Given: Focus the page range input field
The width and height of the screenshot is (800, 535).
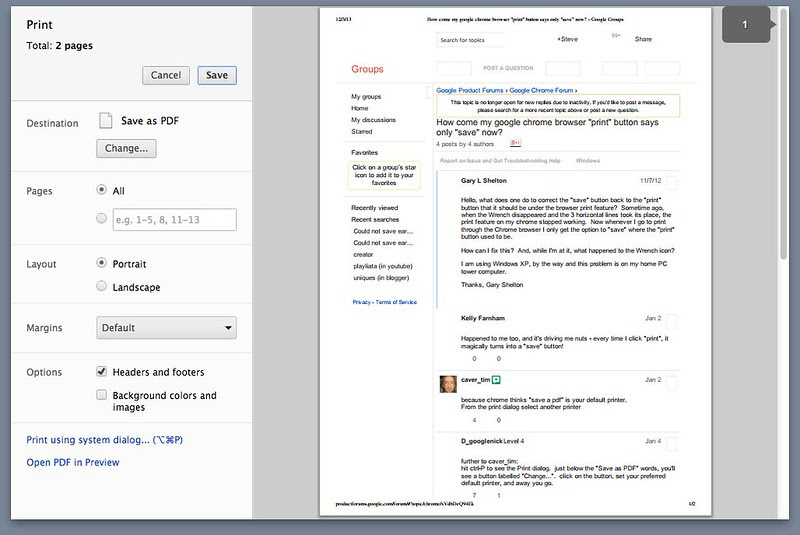Looking at the screenshot, I should pyautogui.click(x=174, y=220).
